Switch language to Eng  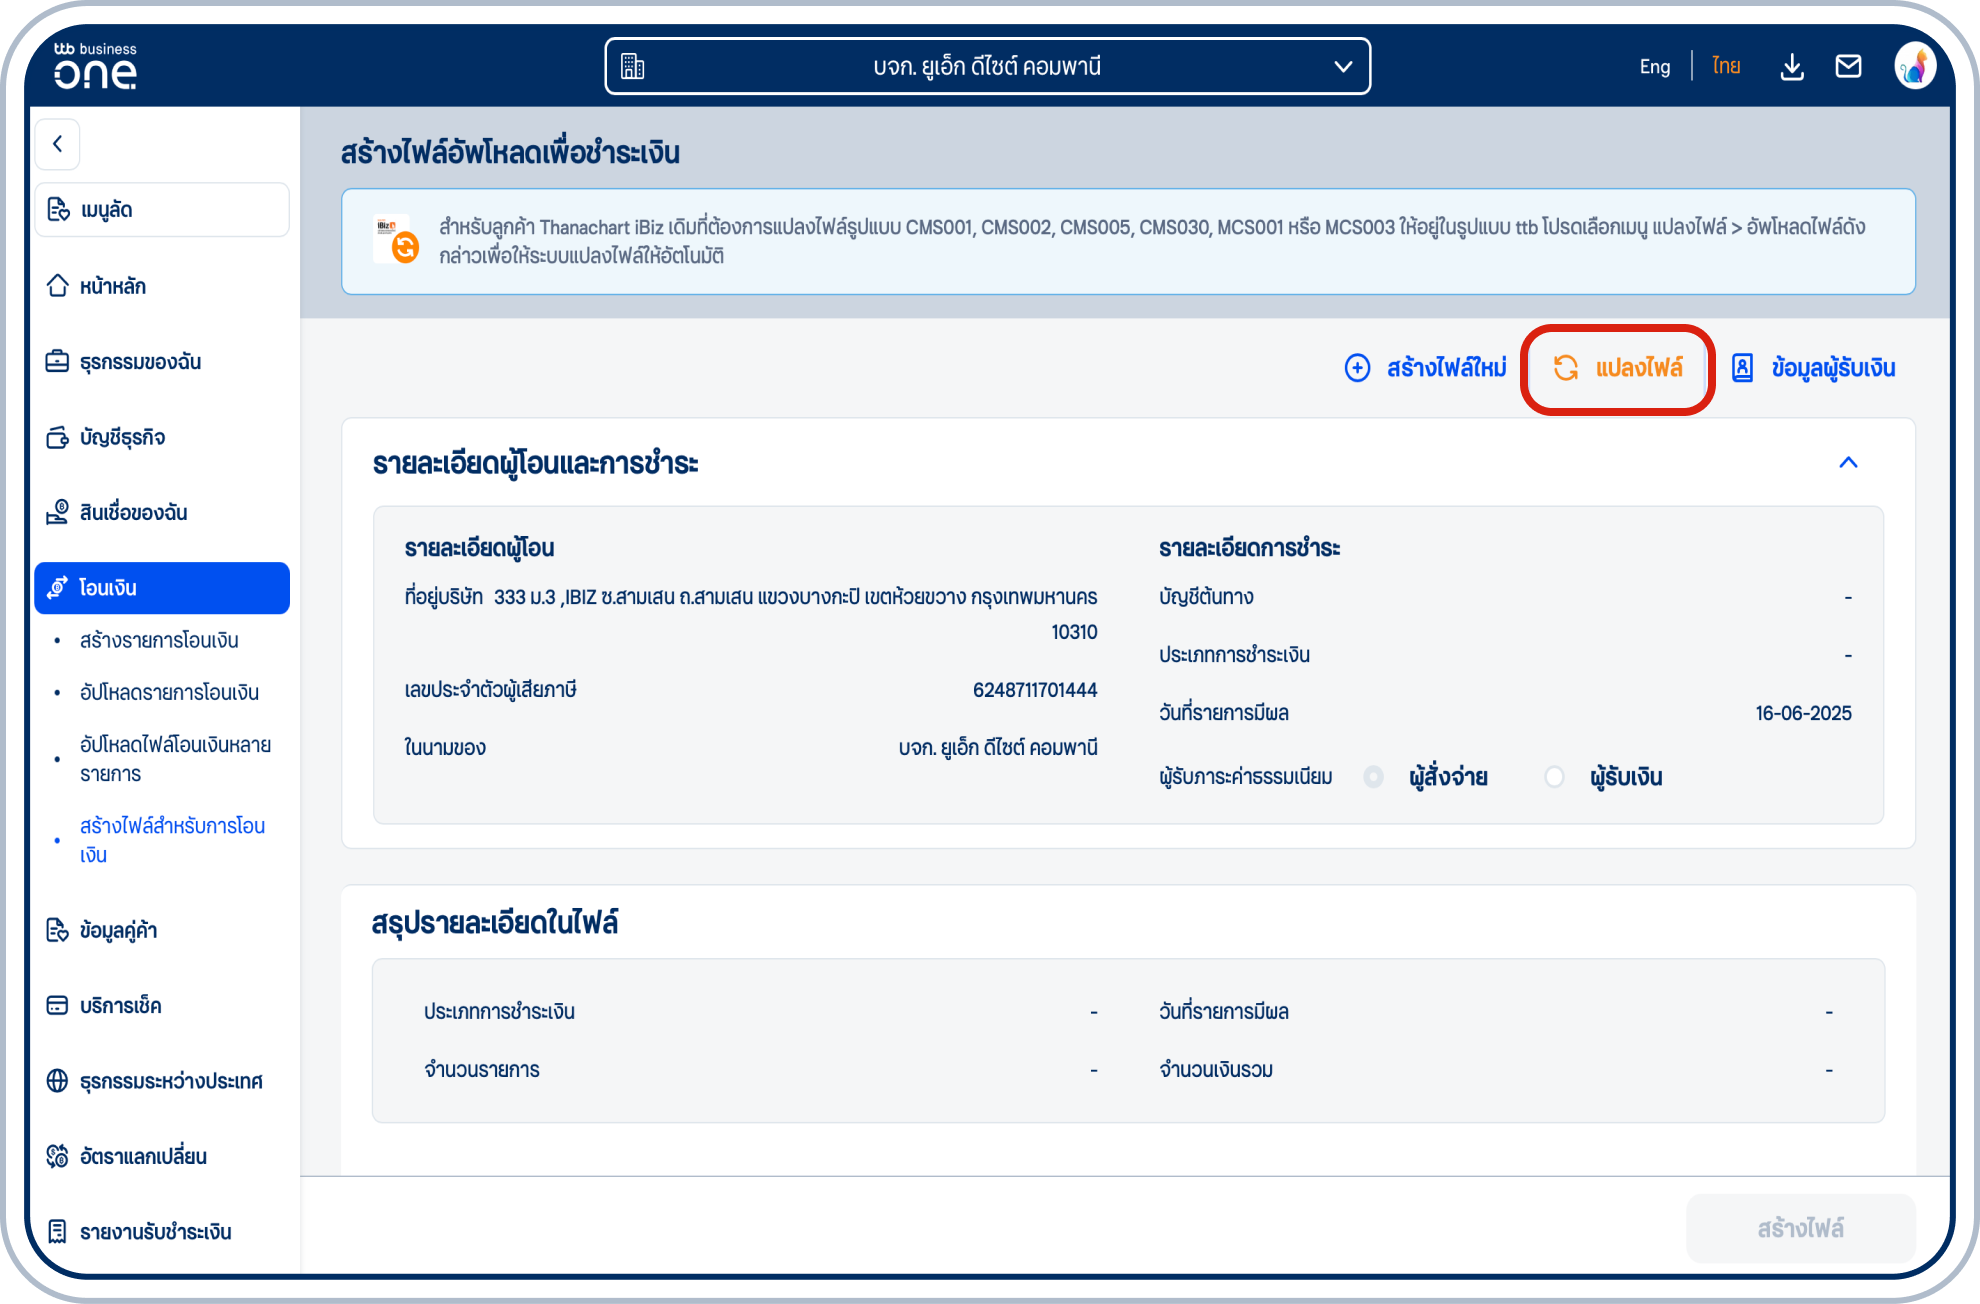pyautogui.click(x=1654, y=67)
